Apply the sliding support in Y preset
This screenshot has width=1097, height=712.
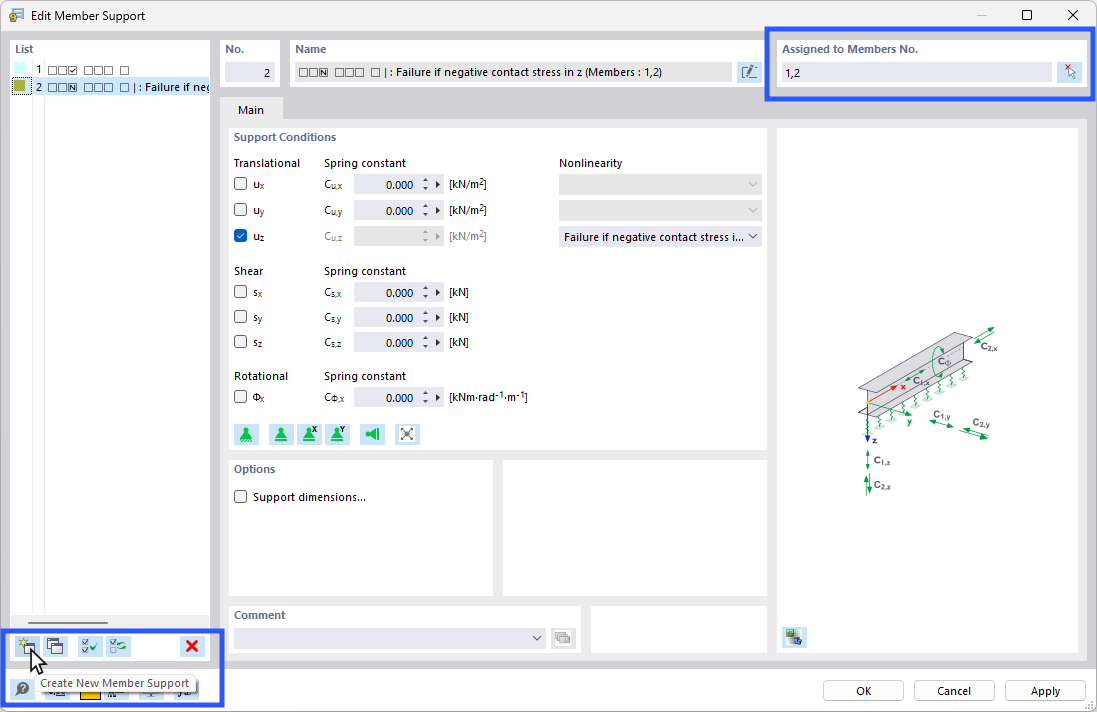[x=340, y=433]
